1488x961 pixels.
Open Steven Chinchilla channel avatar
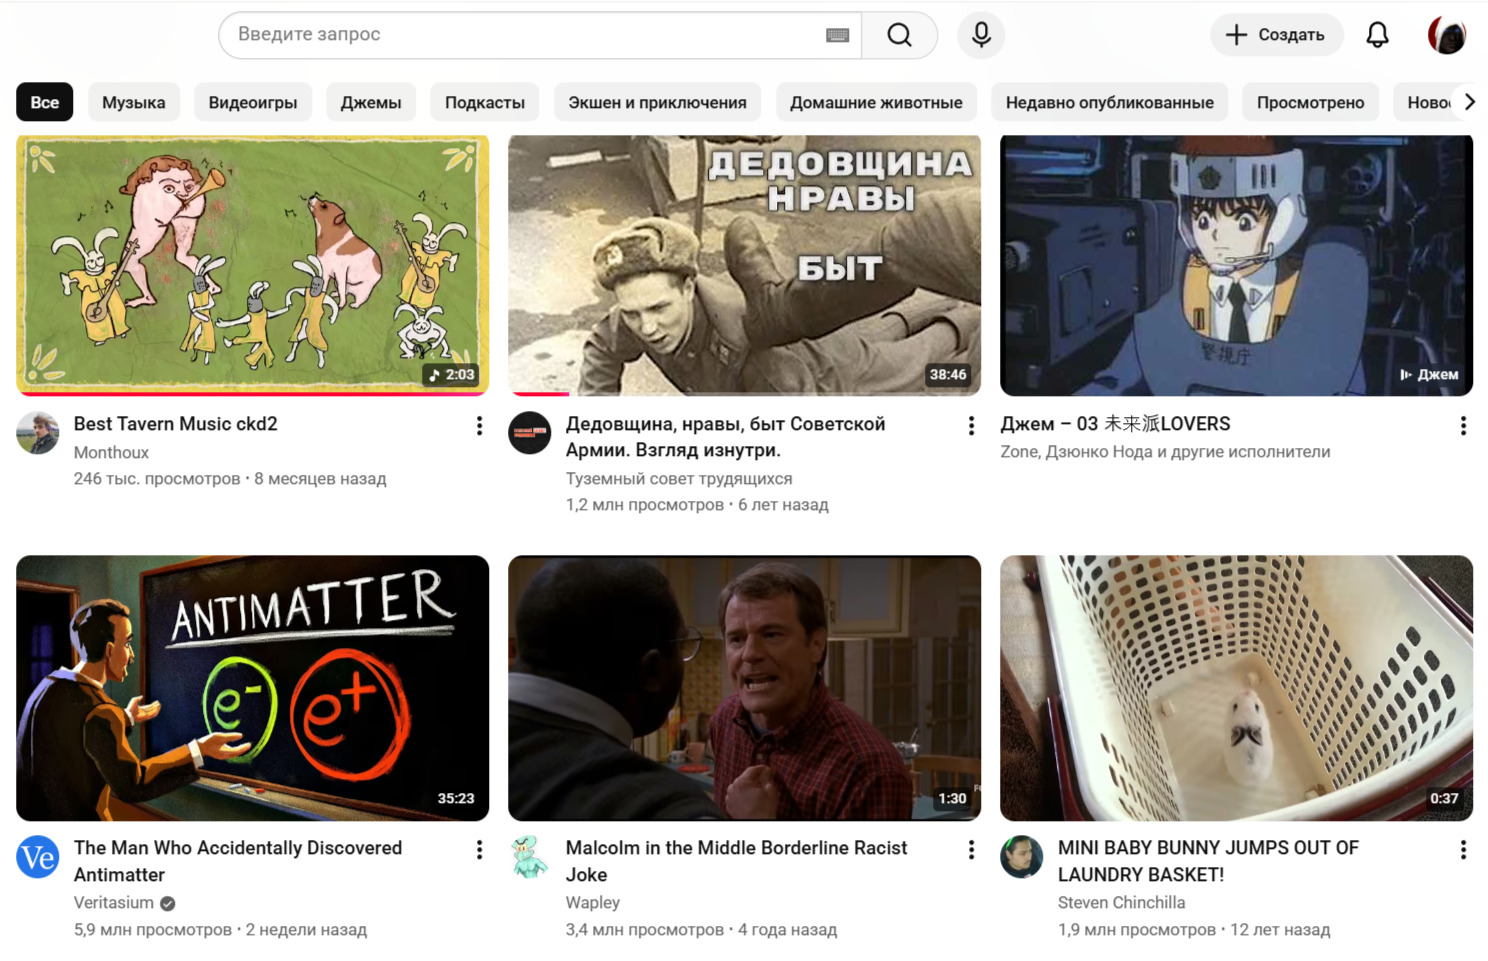pos(1021,857)
